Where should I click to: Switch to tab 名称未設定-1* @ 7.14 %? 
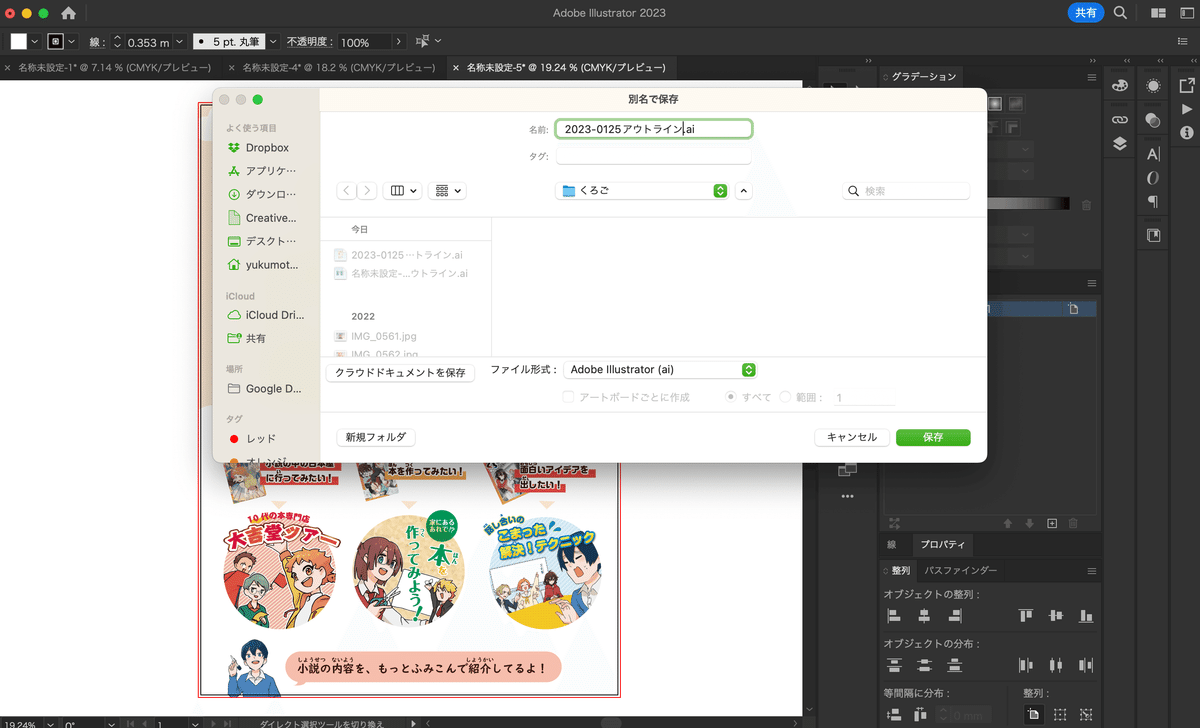click(114, 68)
